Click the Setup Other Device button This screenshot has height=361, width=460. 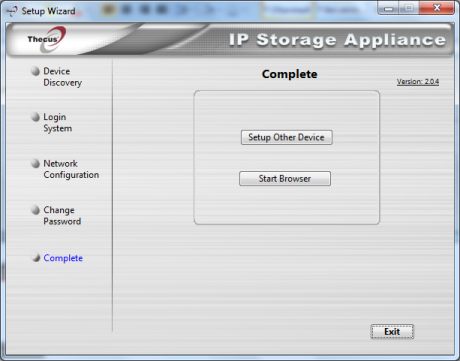click(x=287, y=137)
